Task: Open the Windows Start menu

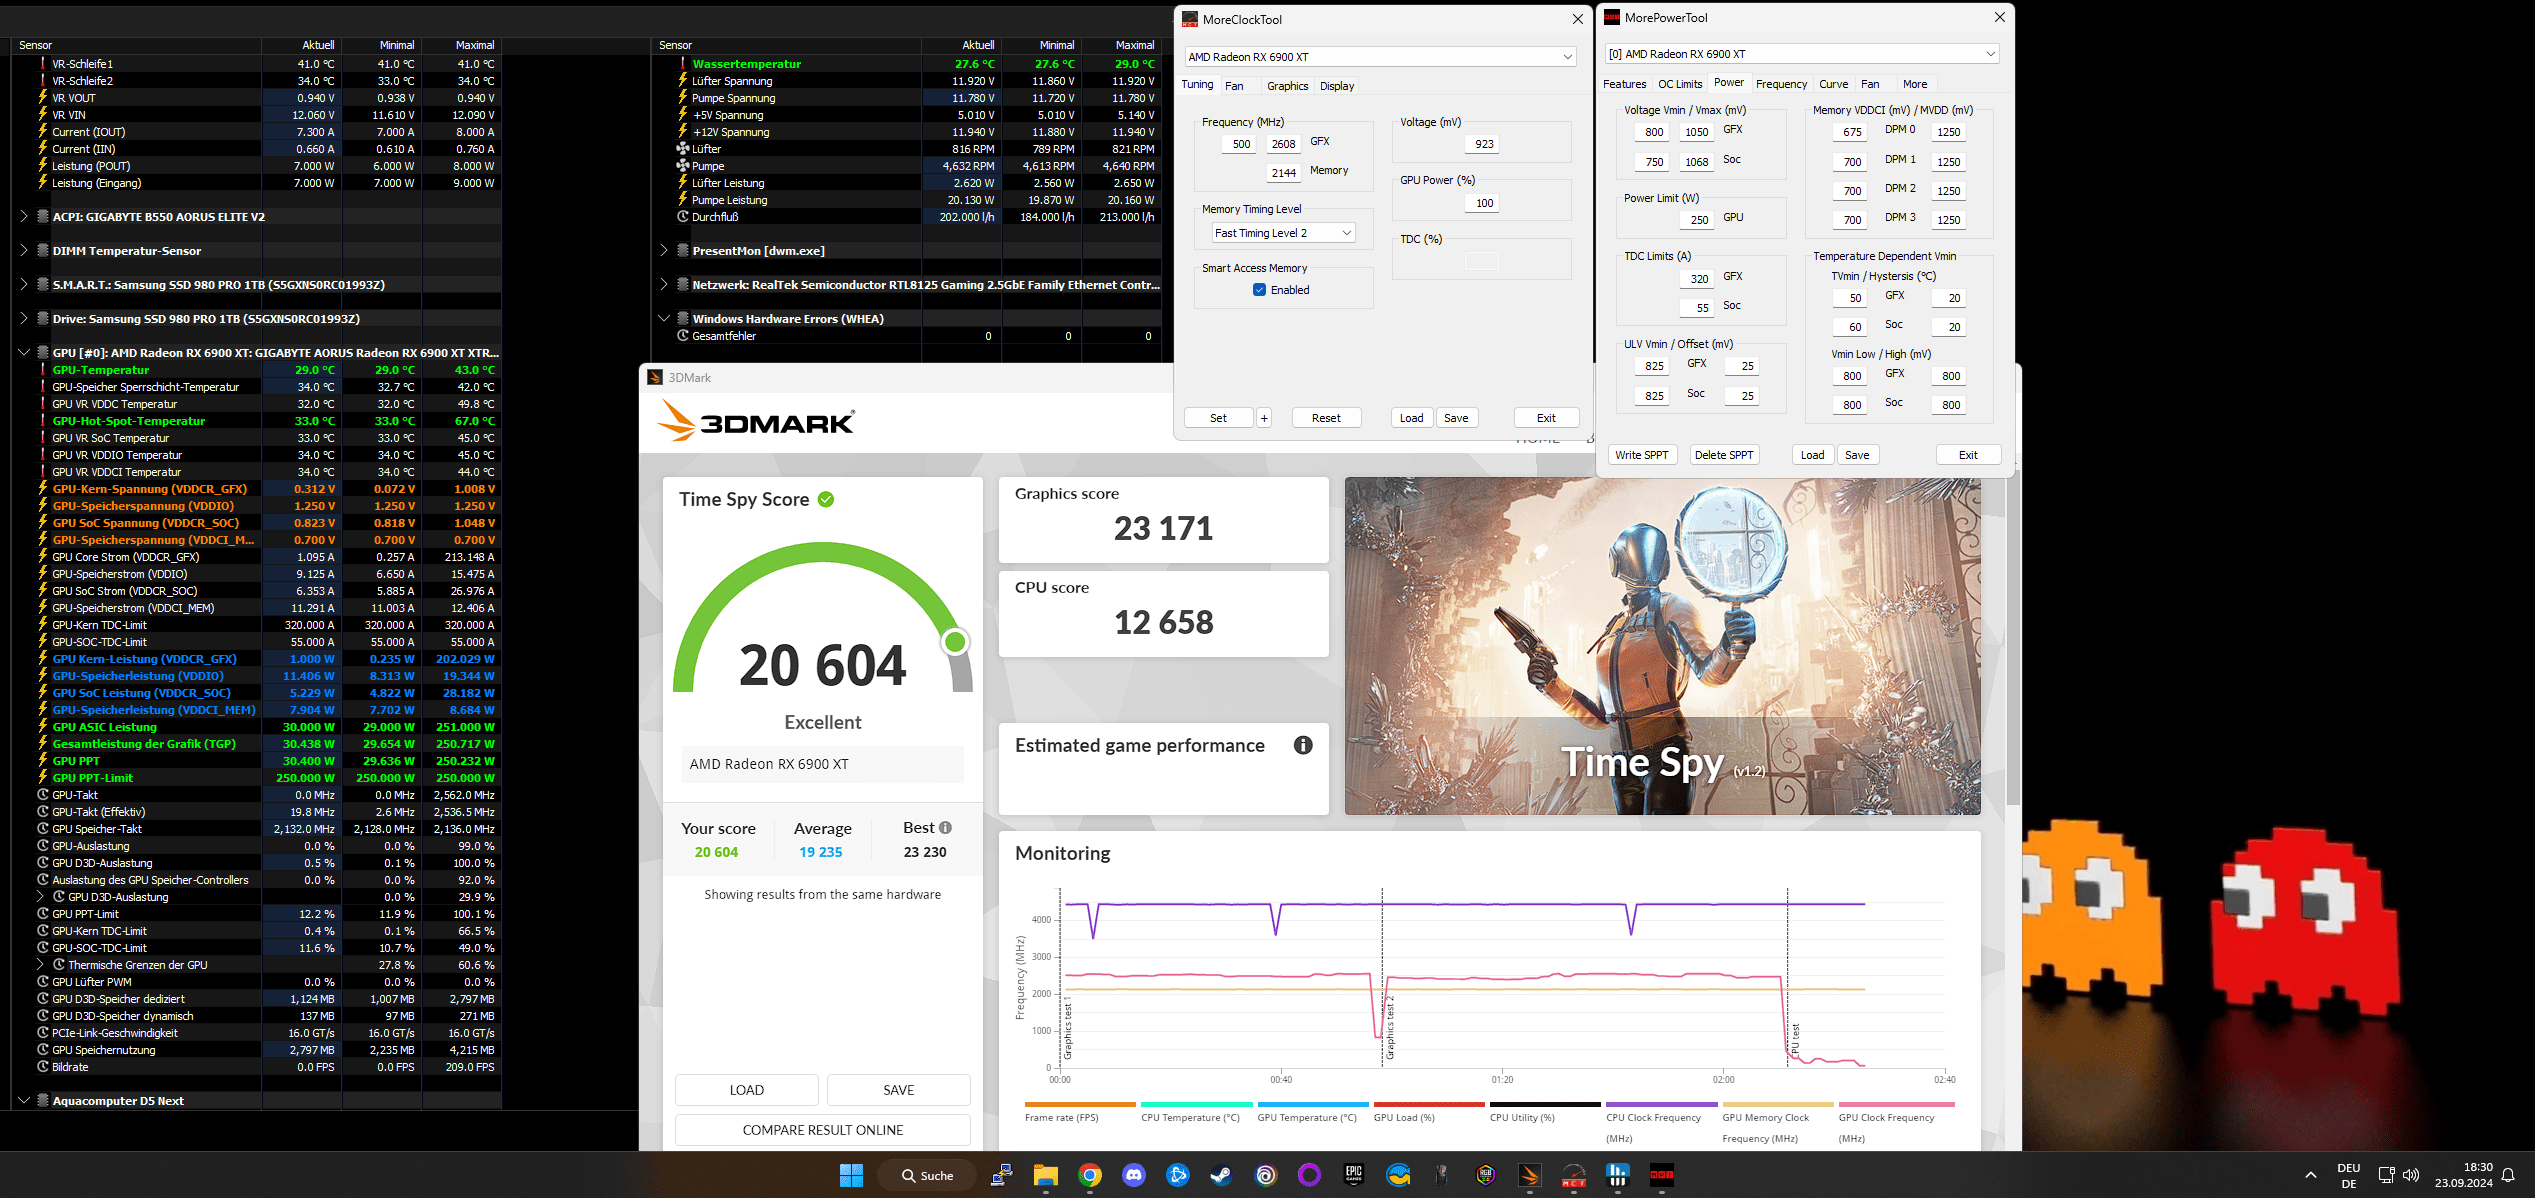Action: coord(851,1175)
